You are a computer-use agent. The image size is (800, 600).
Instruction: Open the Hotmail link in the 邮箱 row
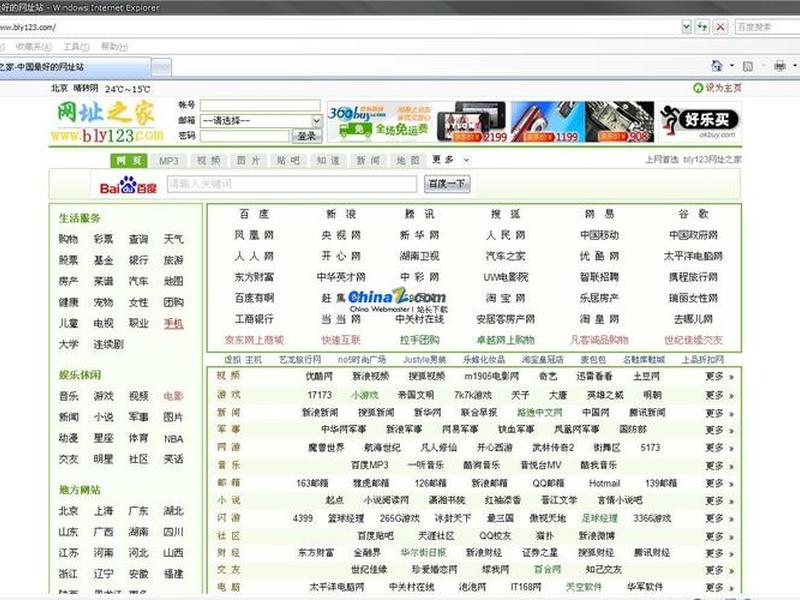coord(605,483)
